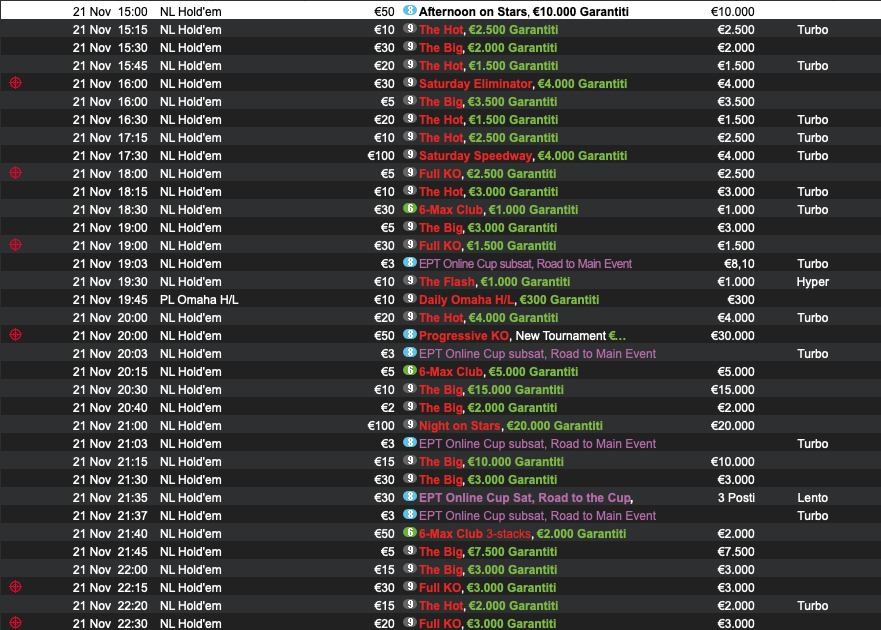Click the 3 Posti prize cell
Viewport: 881px width, 630px height.
point(736,497)
